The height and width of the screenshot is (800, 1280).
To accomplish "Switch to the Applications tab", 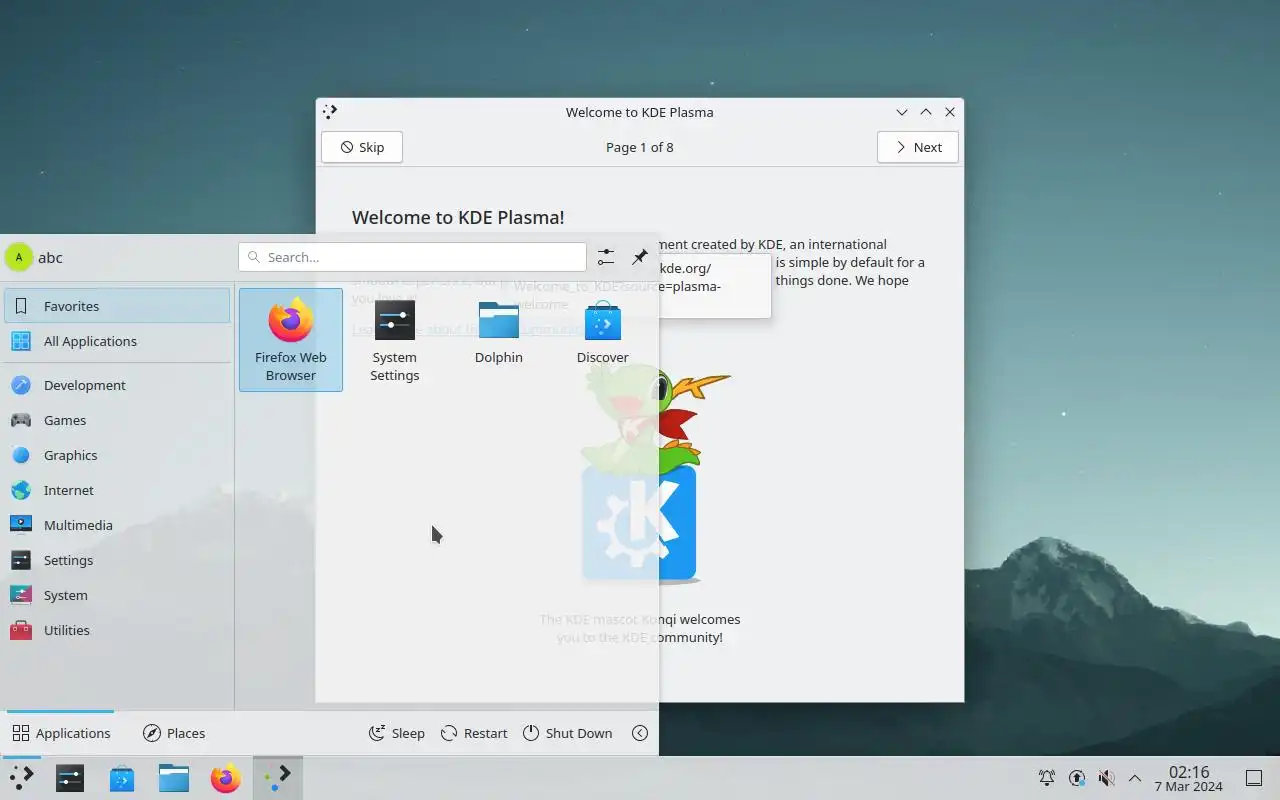I will (x=61, y=733).
